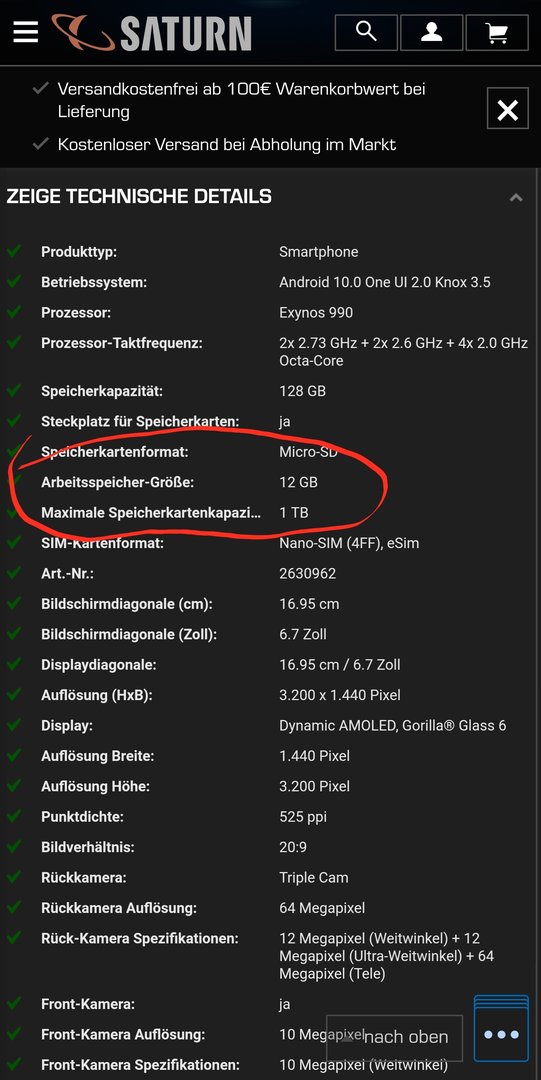Open the hamburger navigation menu
This screenshot has height=1080, width=541.
tap(25, 32)
